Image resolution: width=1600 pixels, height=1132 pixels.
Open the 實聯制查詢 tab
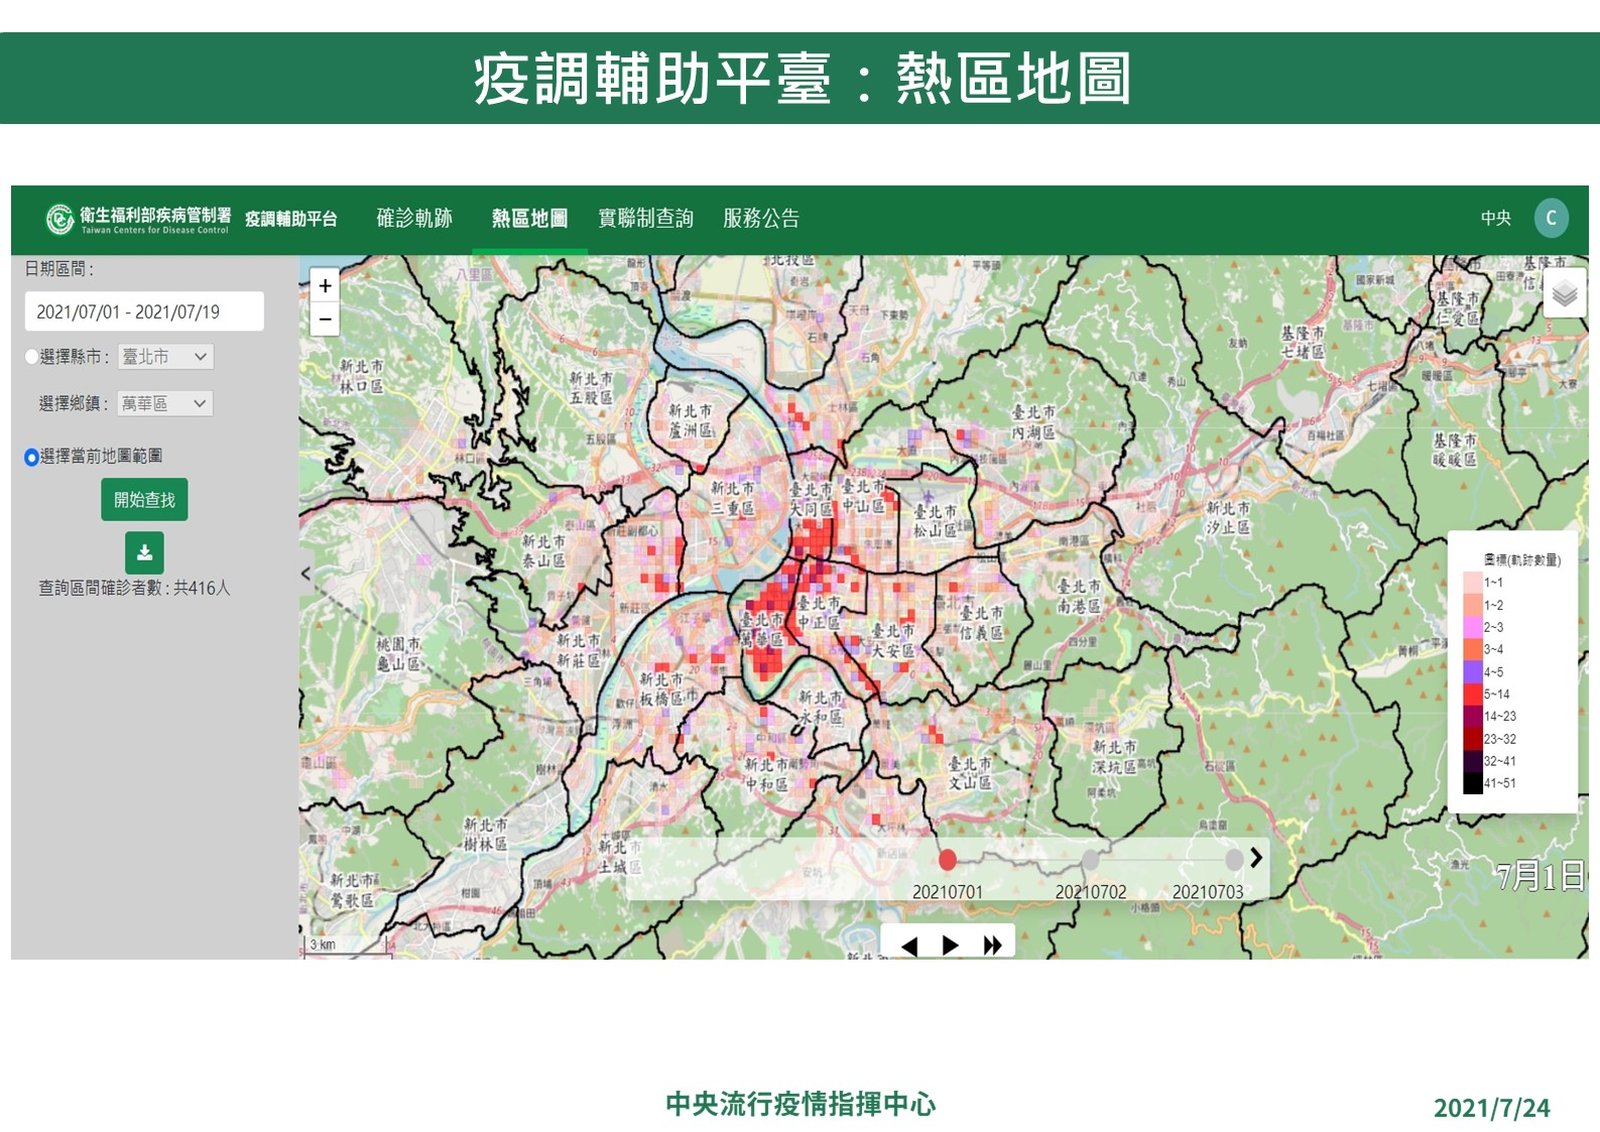pyautogui.click(x=645, y=218)
